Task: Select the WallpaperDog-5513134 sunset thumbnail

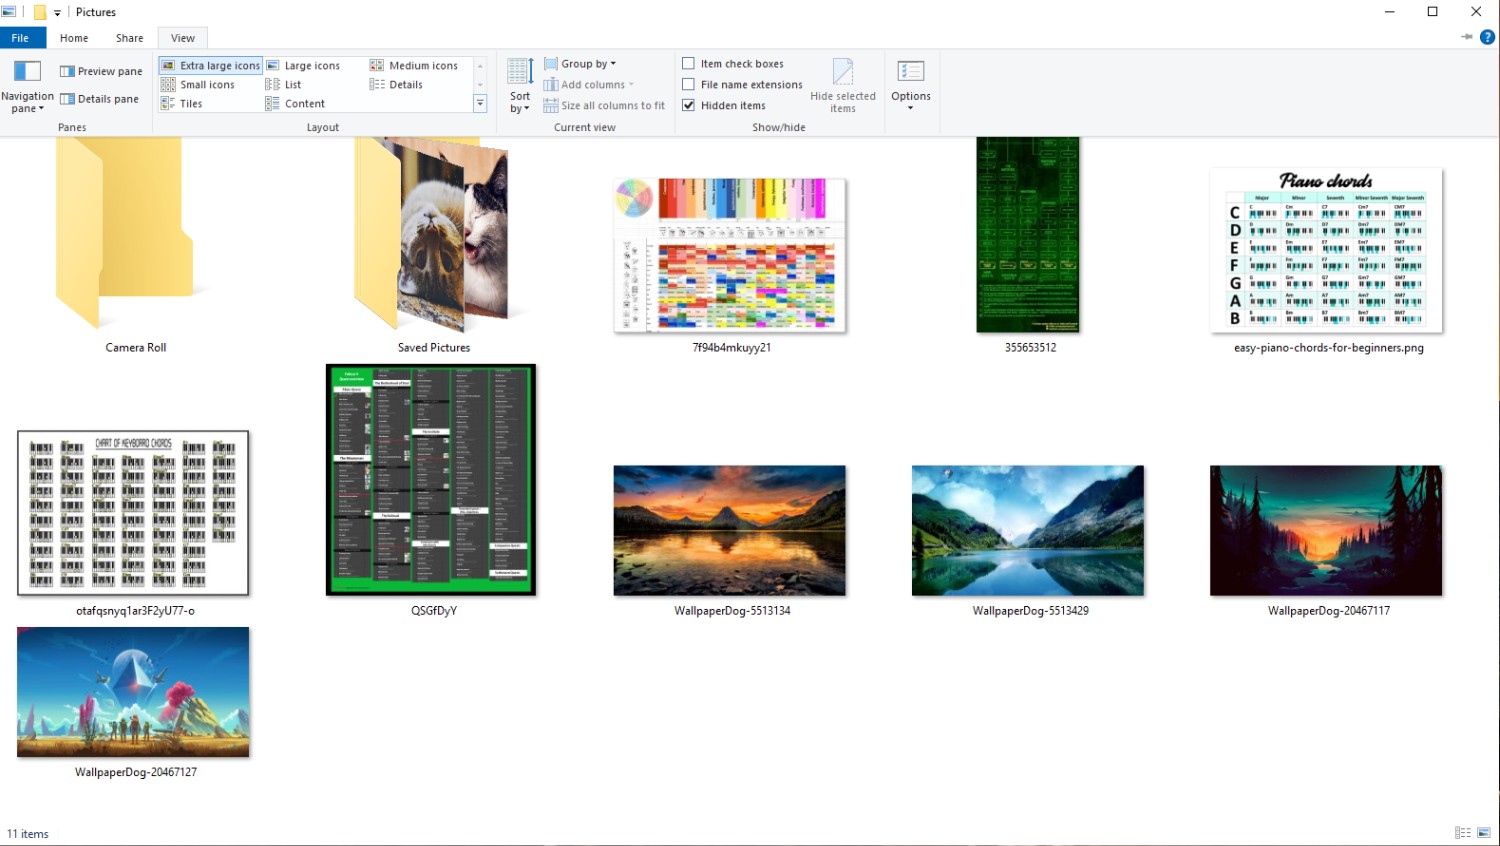Action: [x=729, y=530]
